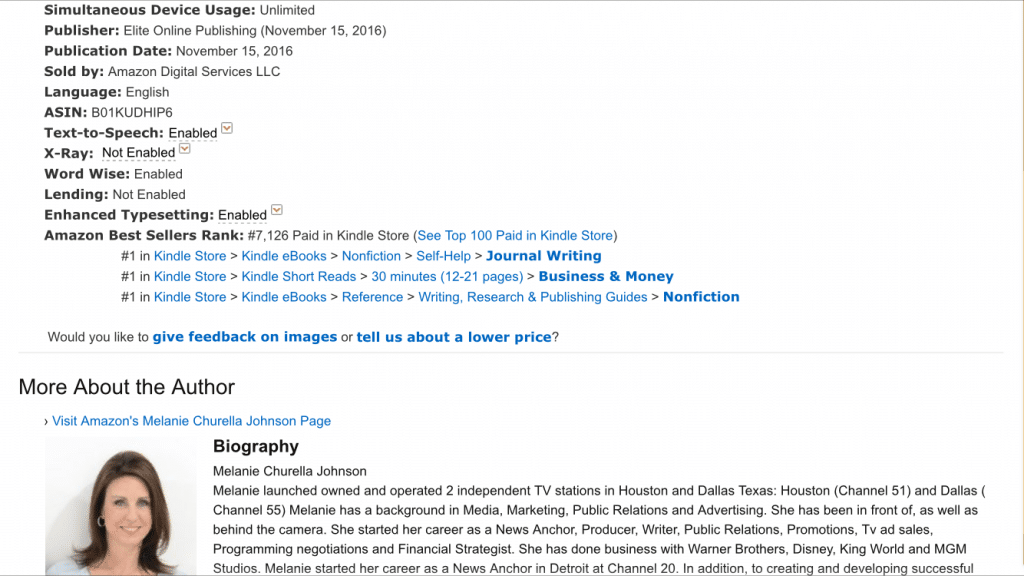Expand the Text-to-Speech info dropdown icon
Image resolution: width=1024 pixels, height=576 pixels.
(227, 128)
